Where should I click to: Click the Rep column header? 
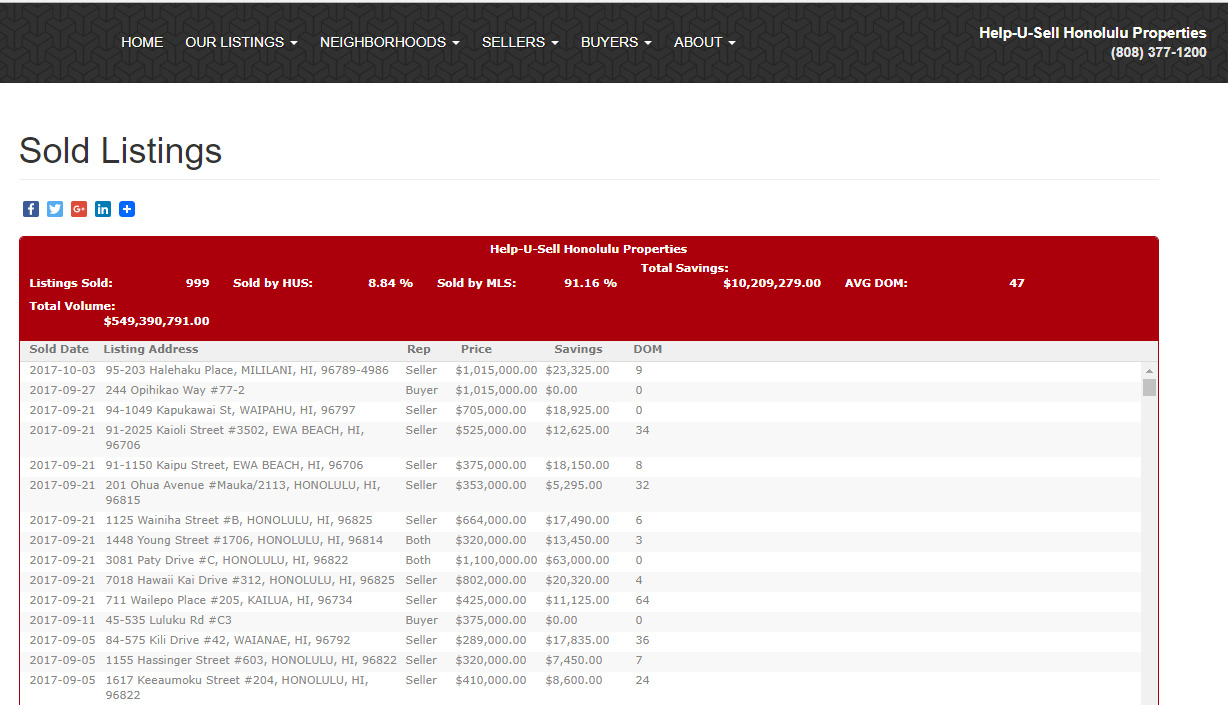click(x=419, y=349)
